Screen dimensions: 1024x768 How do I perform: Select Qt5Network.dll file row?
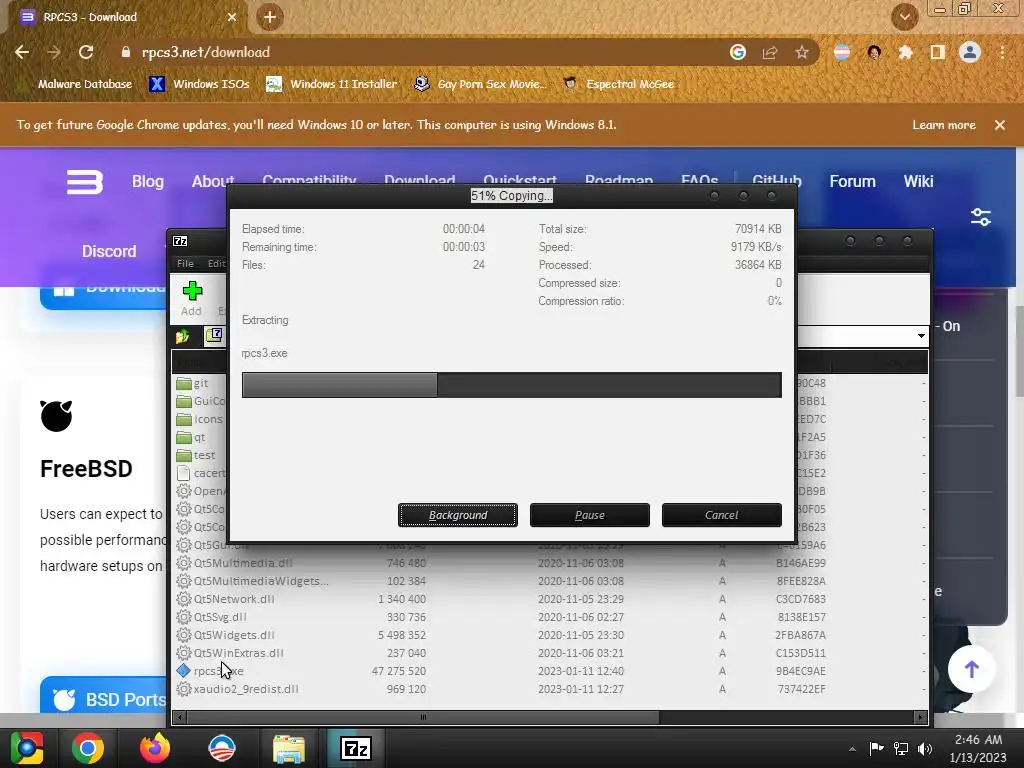pos(549,599)
